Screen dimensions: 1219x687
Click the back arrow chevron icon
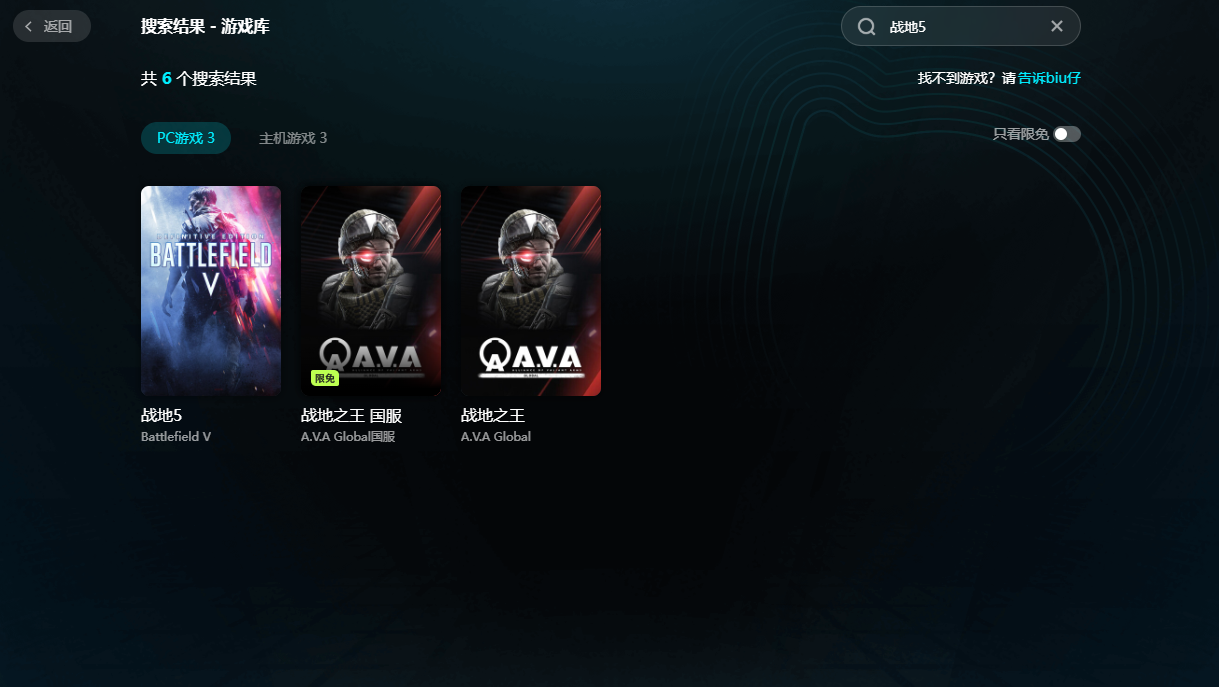[x=28, y=26]
